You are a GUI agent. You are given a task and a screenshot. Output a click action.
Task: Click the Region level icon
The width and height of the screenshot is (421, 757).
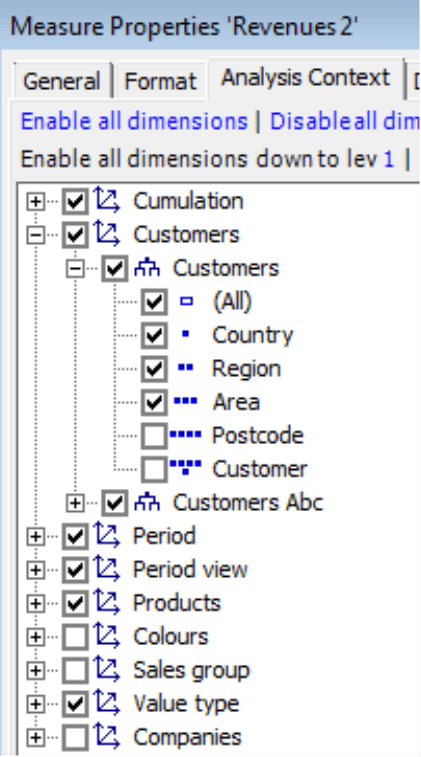pos(185,368)
